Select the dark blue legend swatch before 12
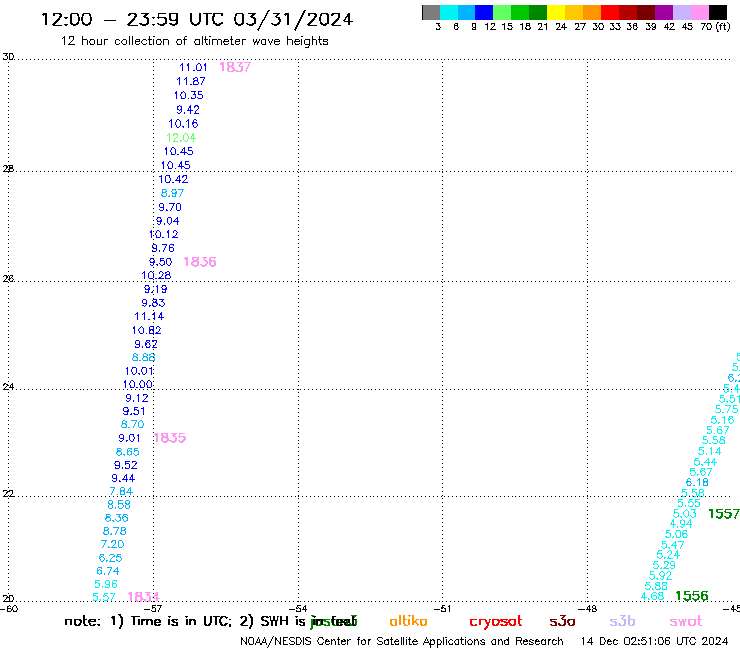 484,12
